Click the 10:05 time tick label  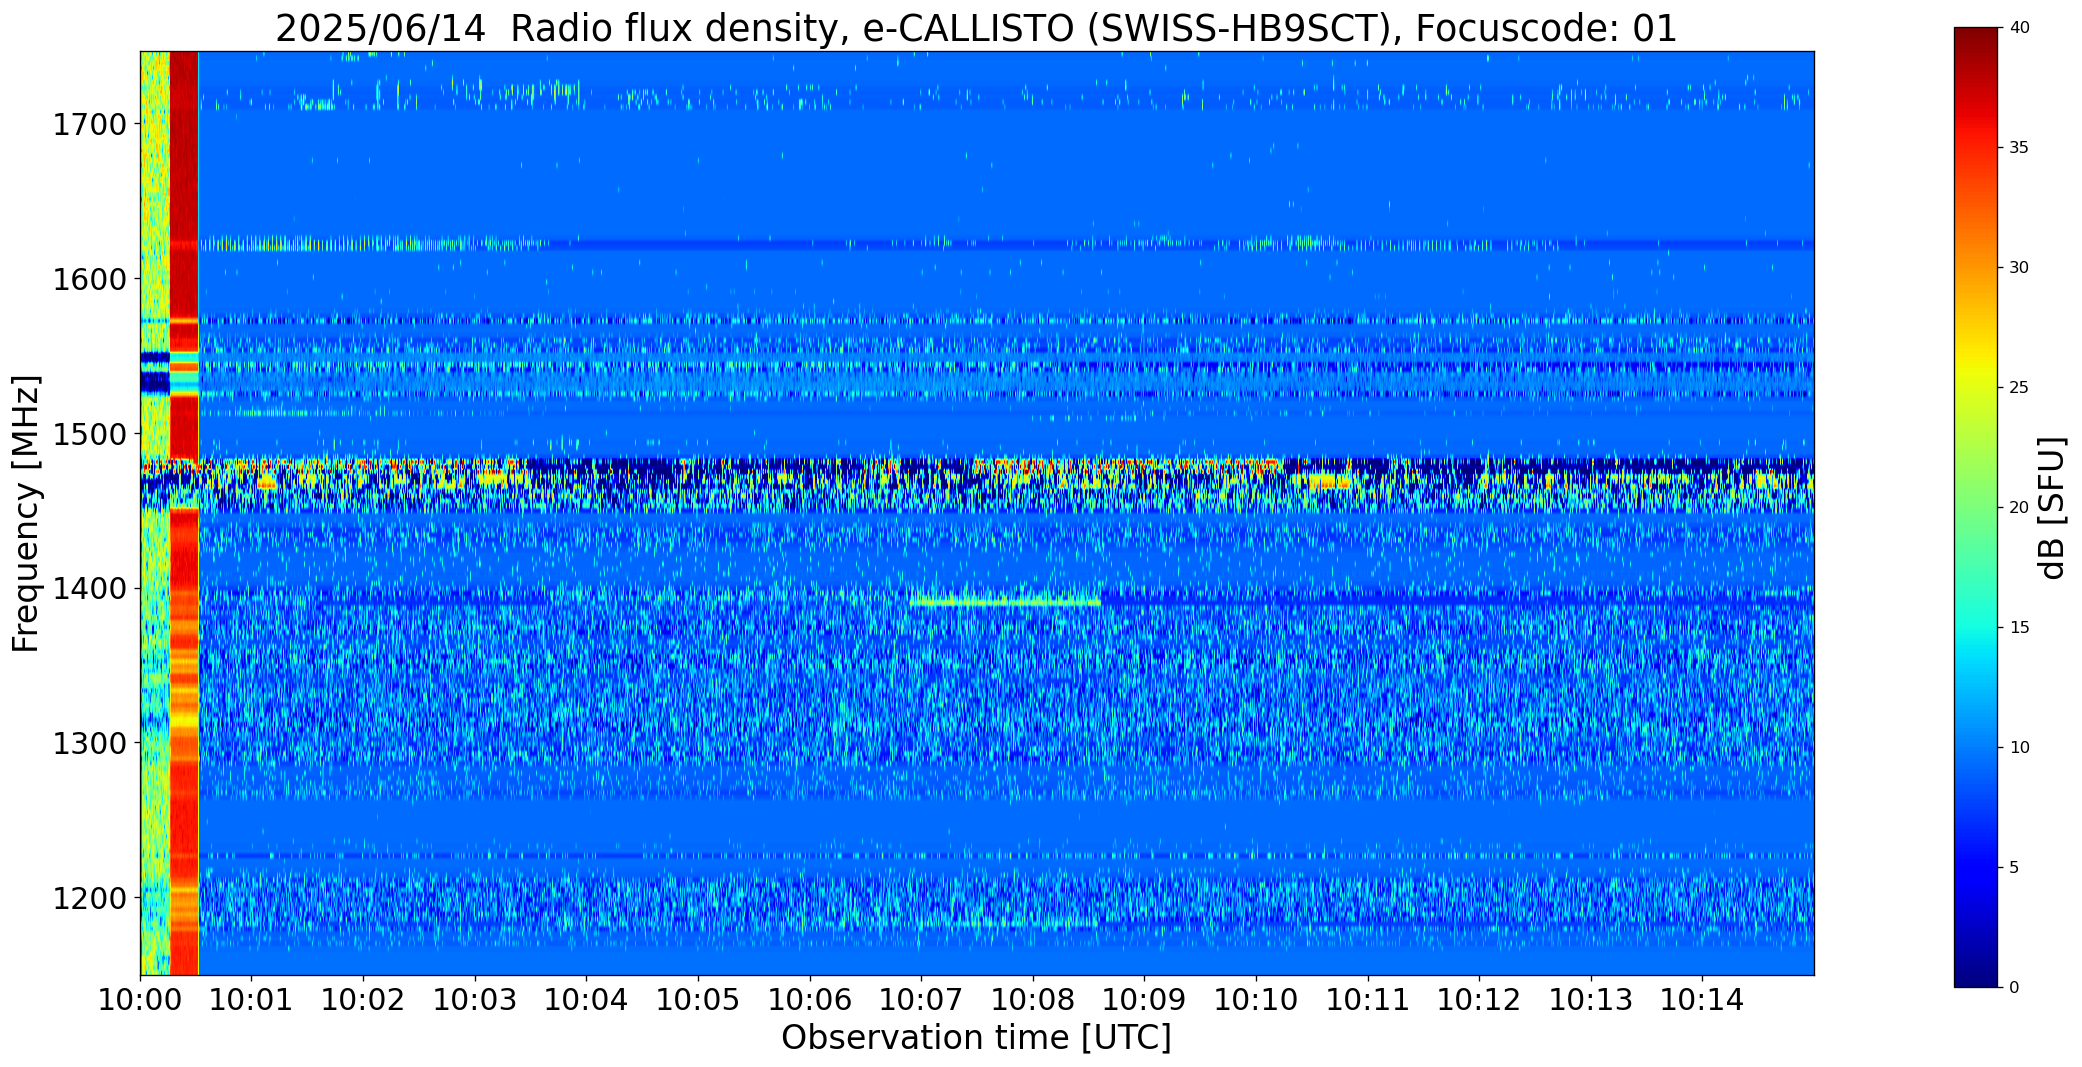tap(698, 1000)
